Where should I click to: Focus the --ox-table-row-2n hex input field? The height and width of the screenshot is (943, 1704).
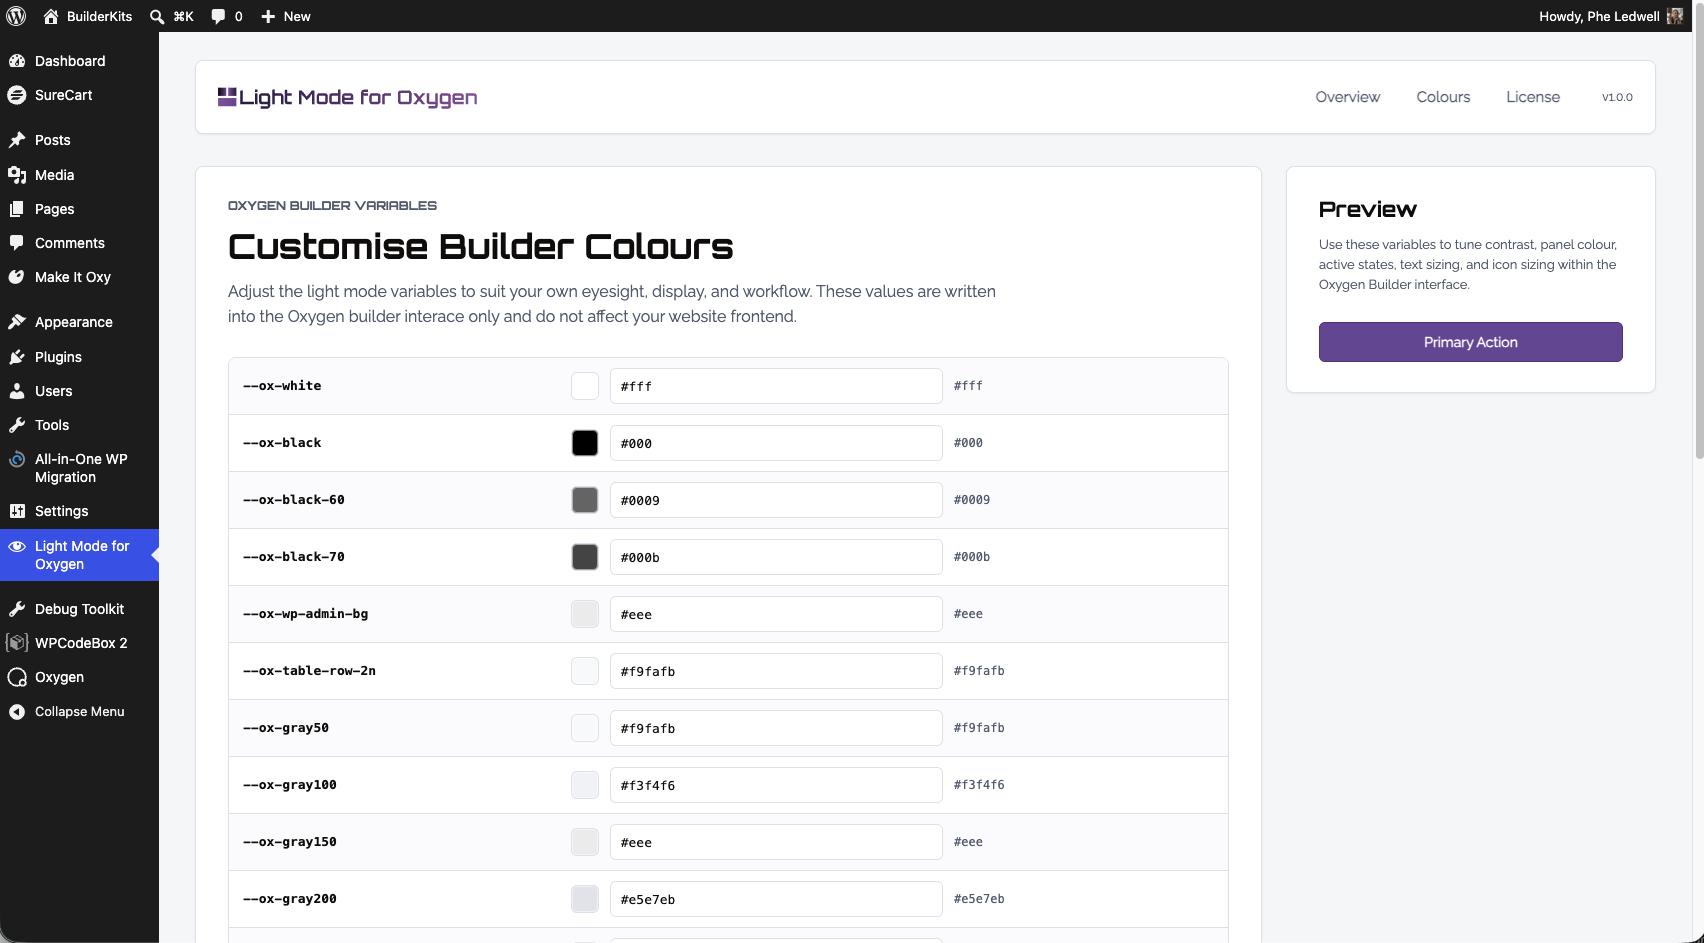pyautogui.click(x=776, y=671)
